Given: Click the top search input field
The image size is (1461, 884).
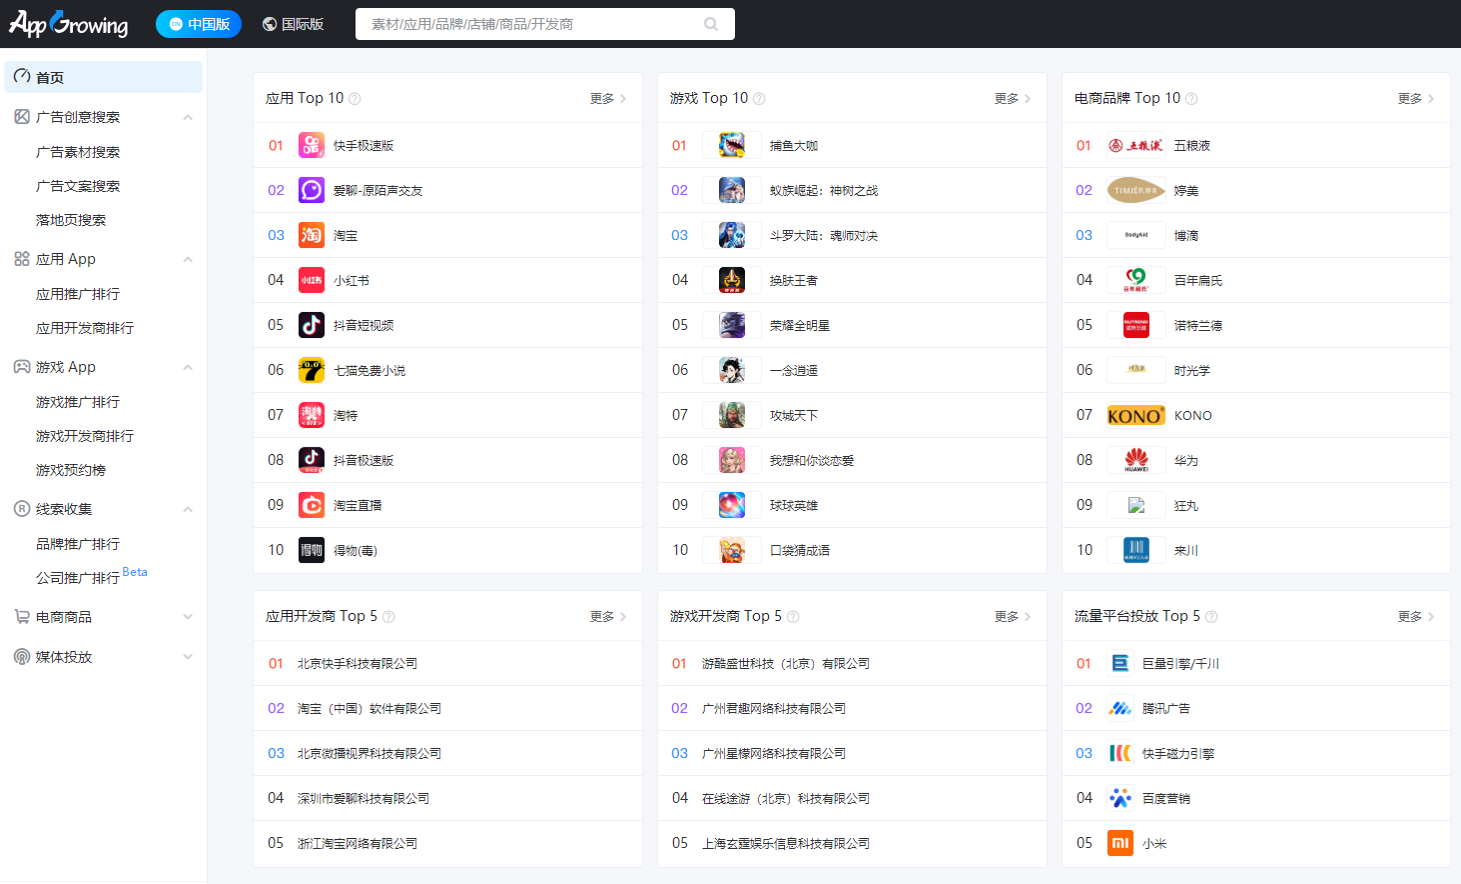Looking at the screenshot, I should [530, 24].
